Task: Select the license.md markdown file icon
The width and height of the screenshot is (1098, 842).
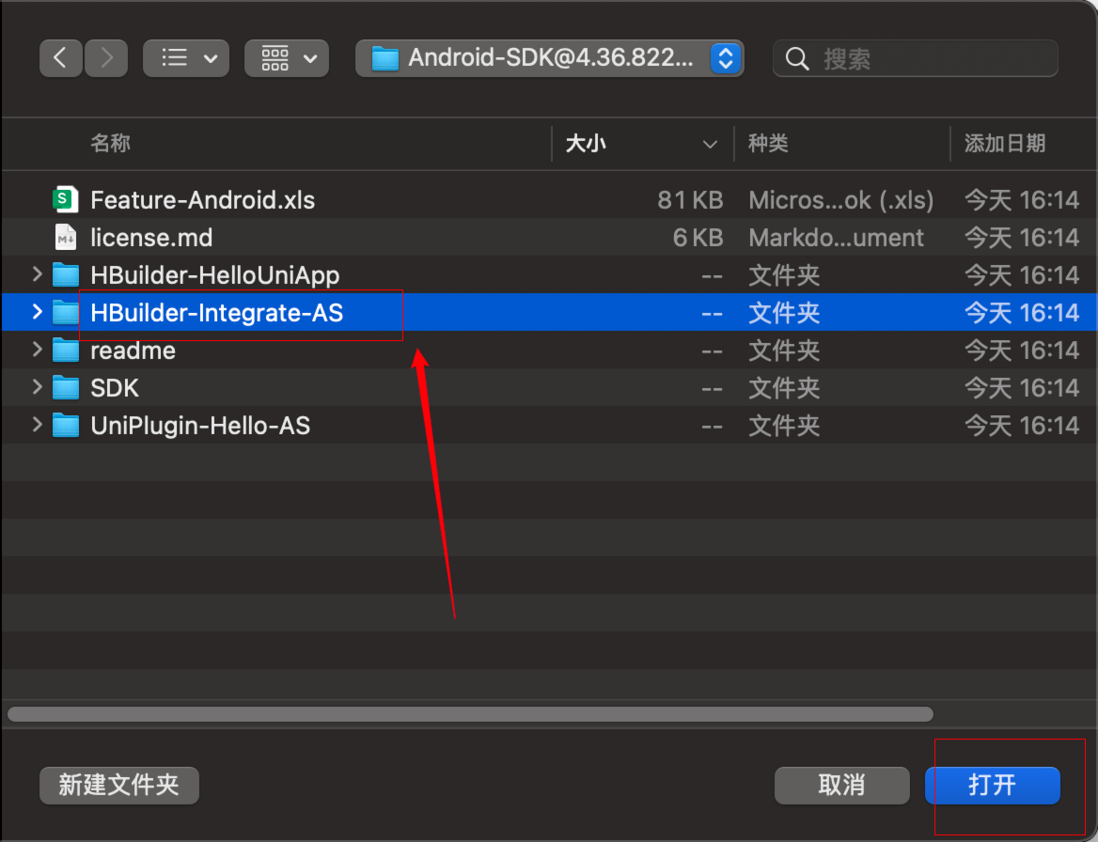Action: coord(65,237)
